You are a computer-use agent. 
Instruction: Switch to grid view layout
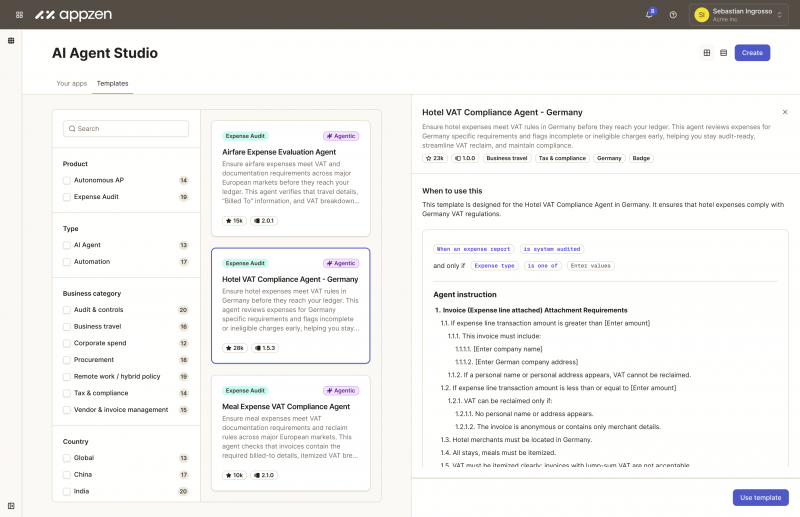click(707, 53)
